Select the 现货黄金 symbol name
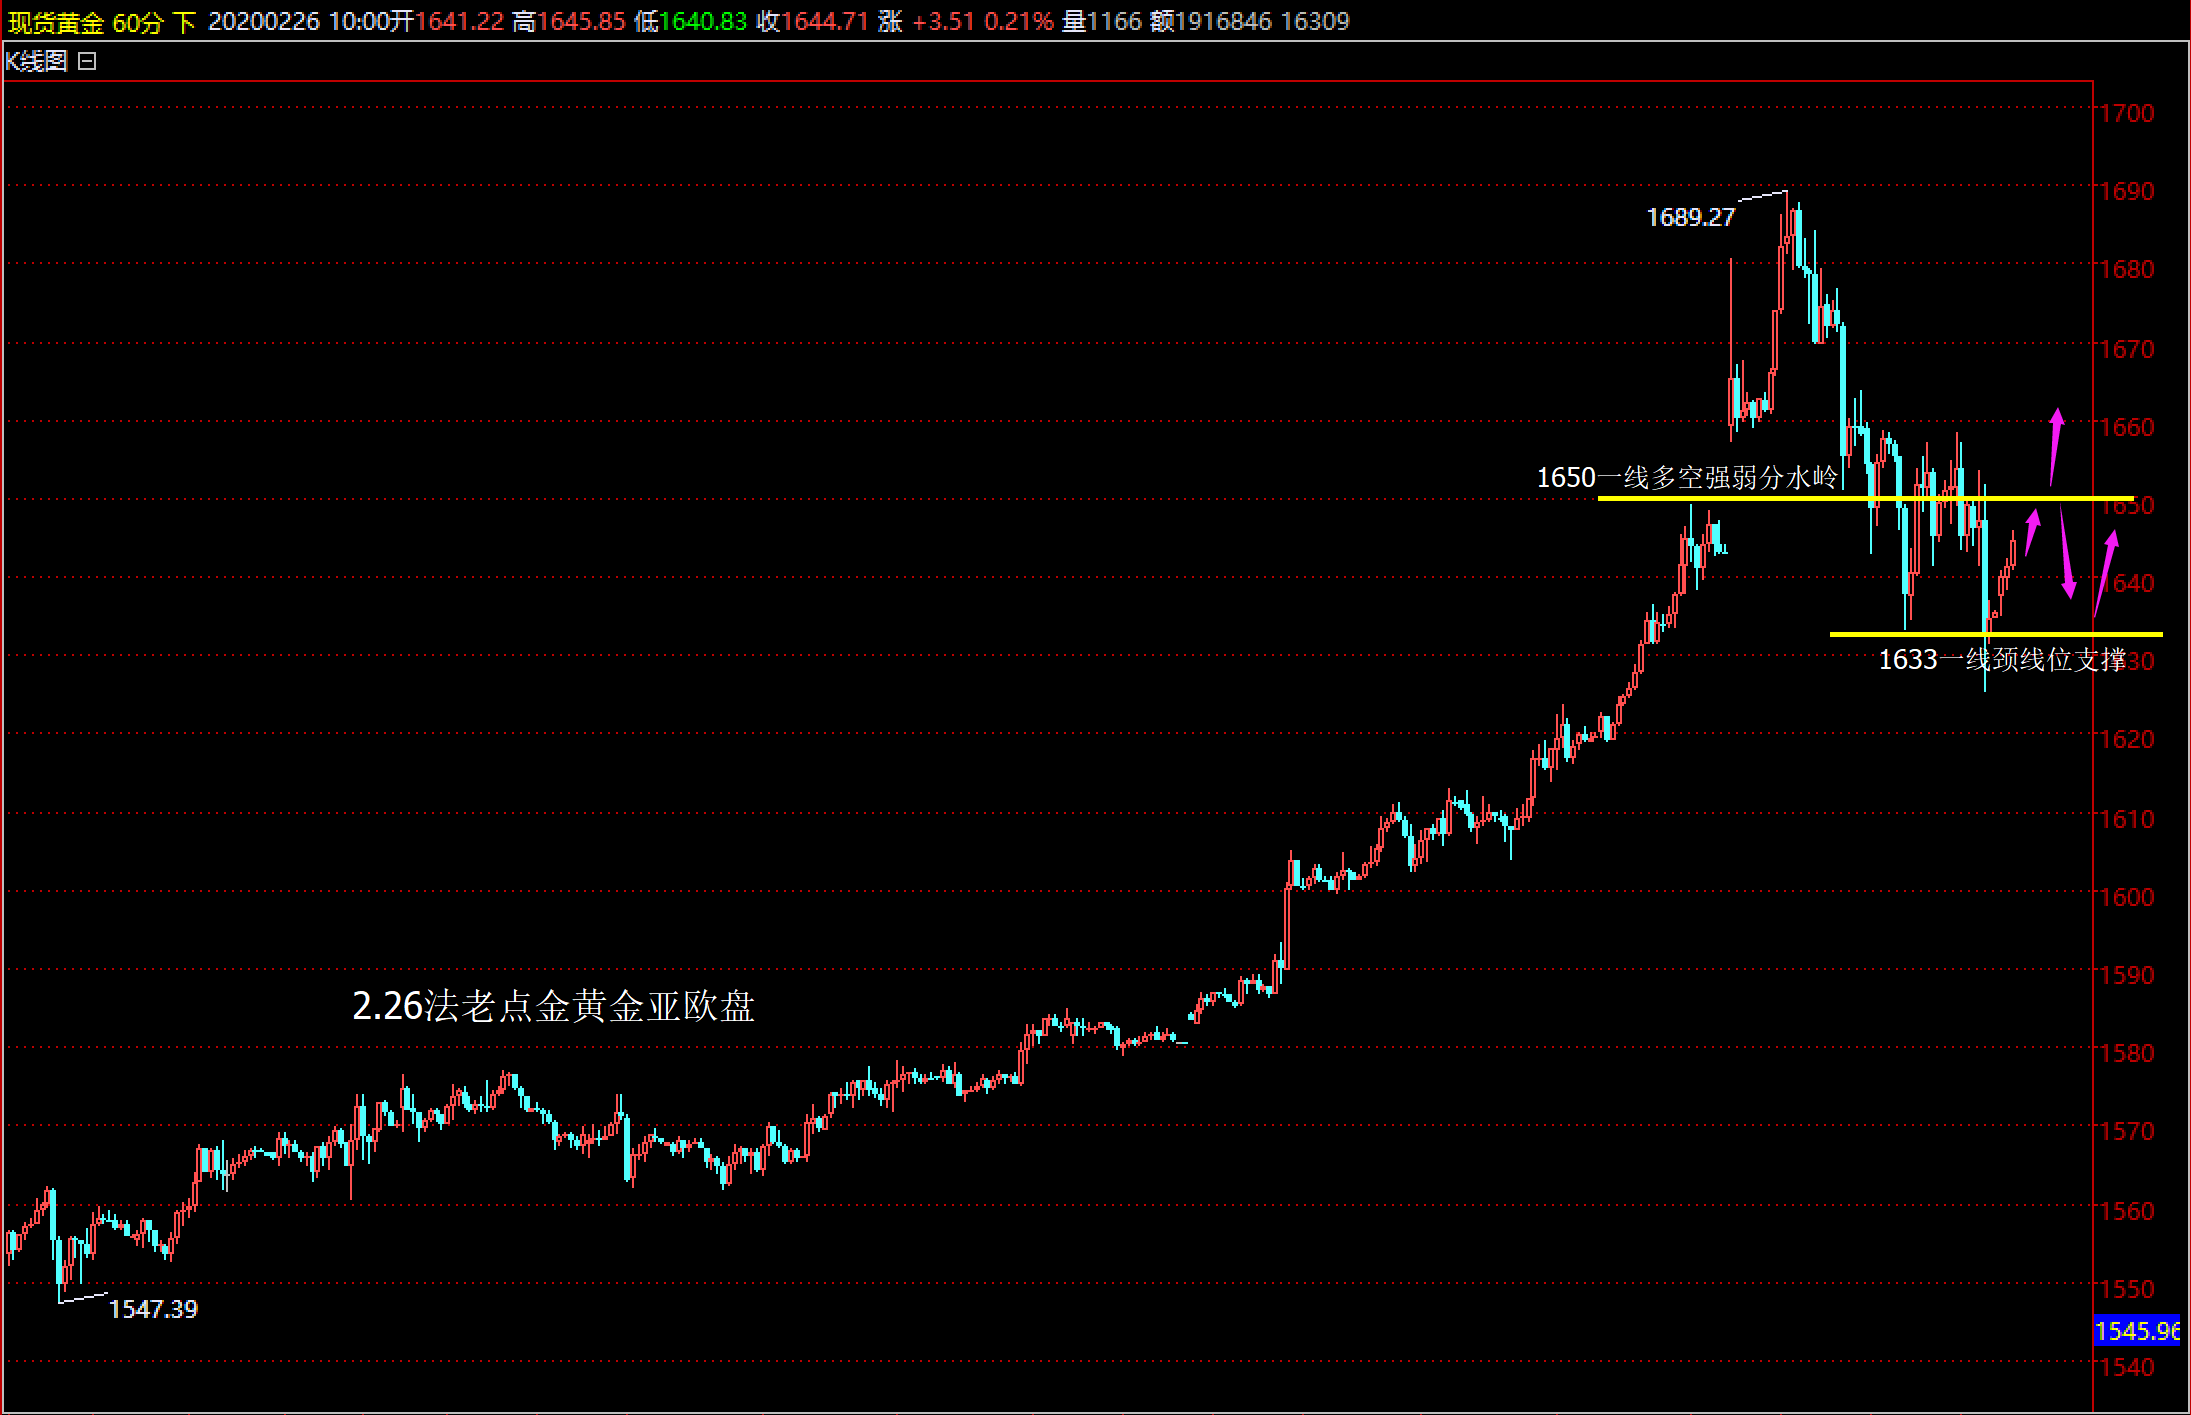 (56, 22)
